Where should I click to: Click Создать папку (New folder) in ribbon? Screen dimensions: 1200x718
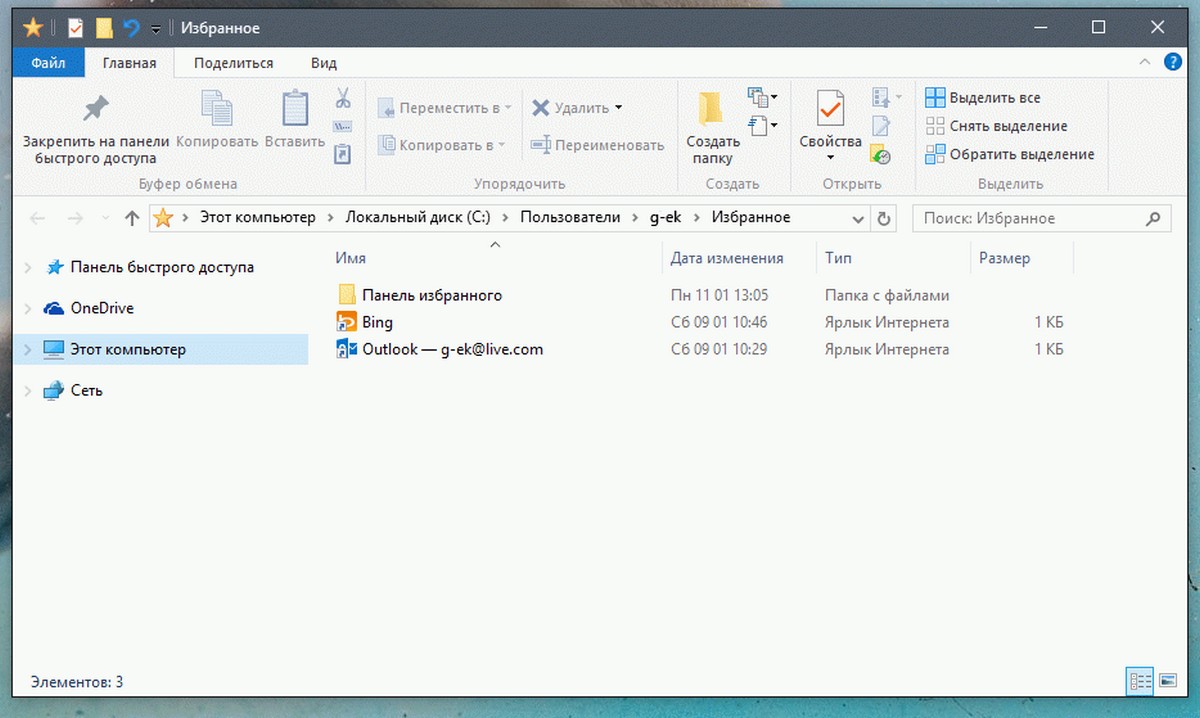point(712,129)
